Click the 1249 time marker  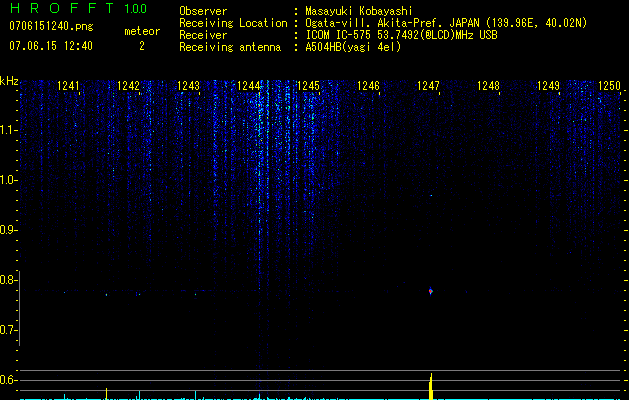[x=548, y=85]
